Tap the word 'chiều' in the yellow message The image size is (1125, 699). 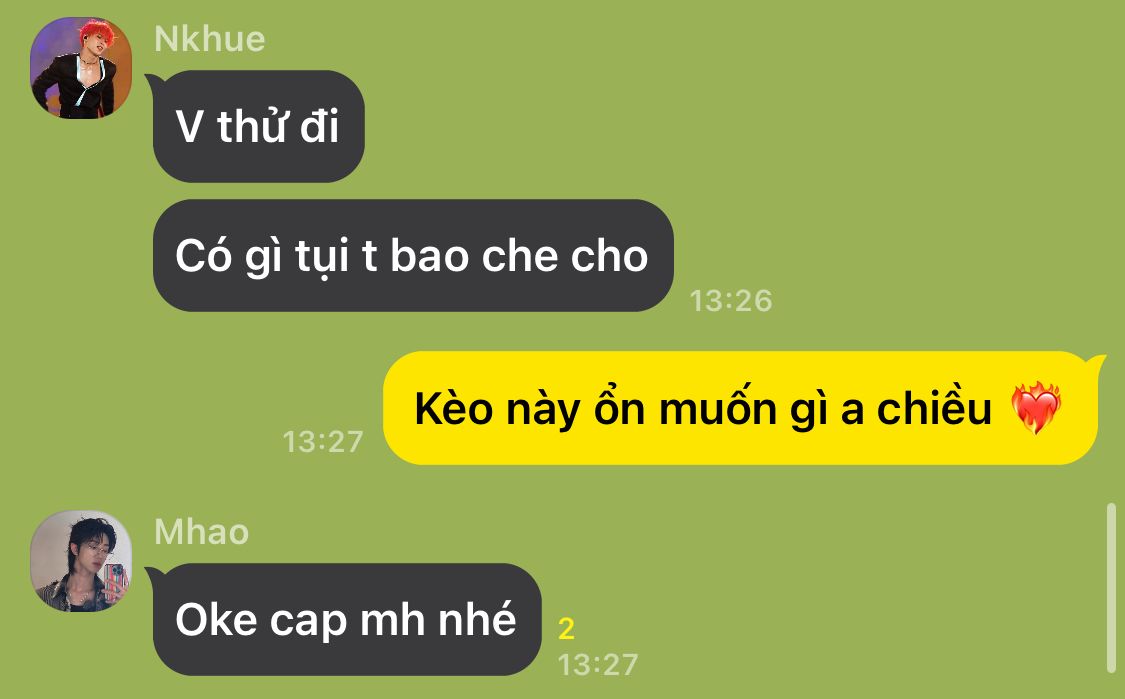point(934,409)
